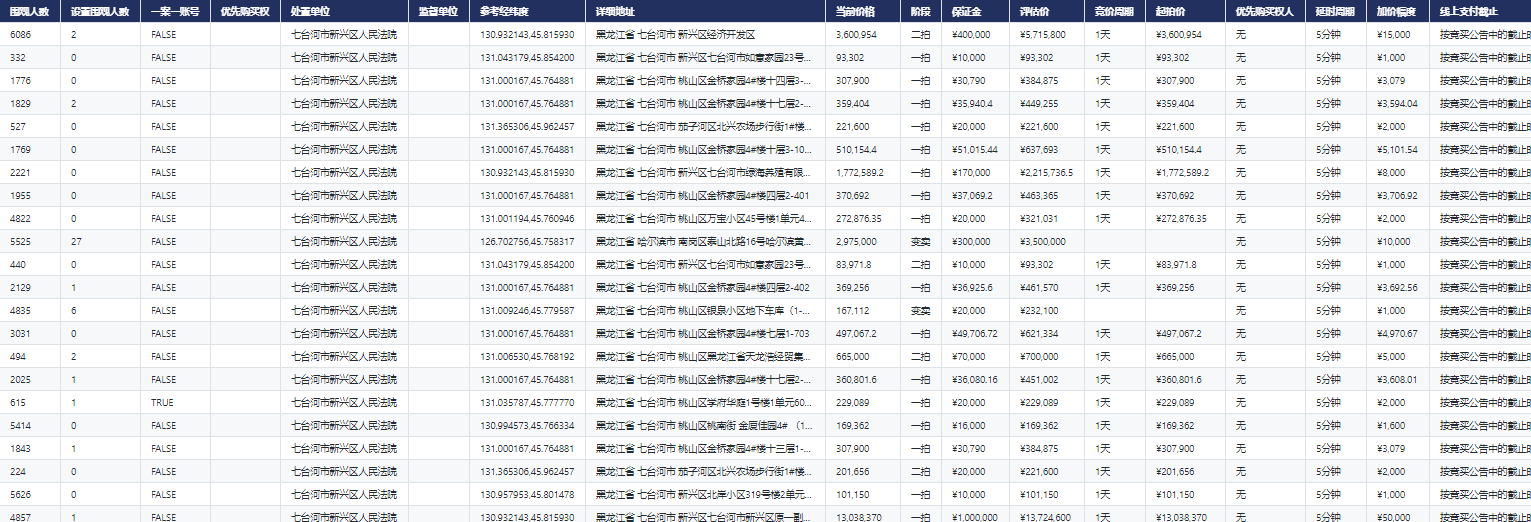Click the 设置围观人数 column header
The image size is (1531, 522).
click(101, 11)
